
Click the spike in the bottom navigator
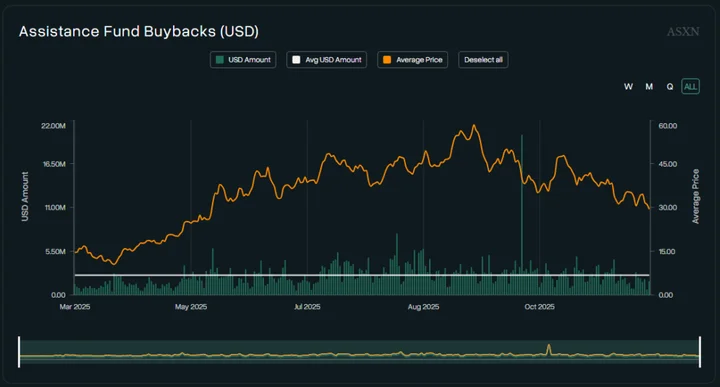pyautogui.click(x=549, y=349)
